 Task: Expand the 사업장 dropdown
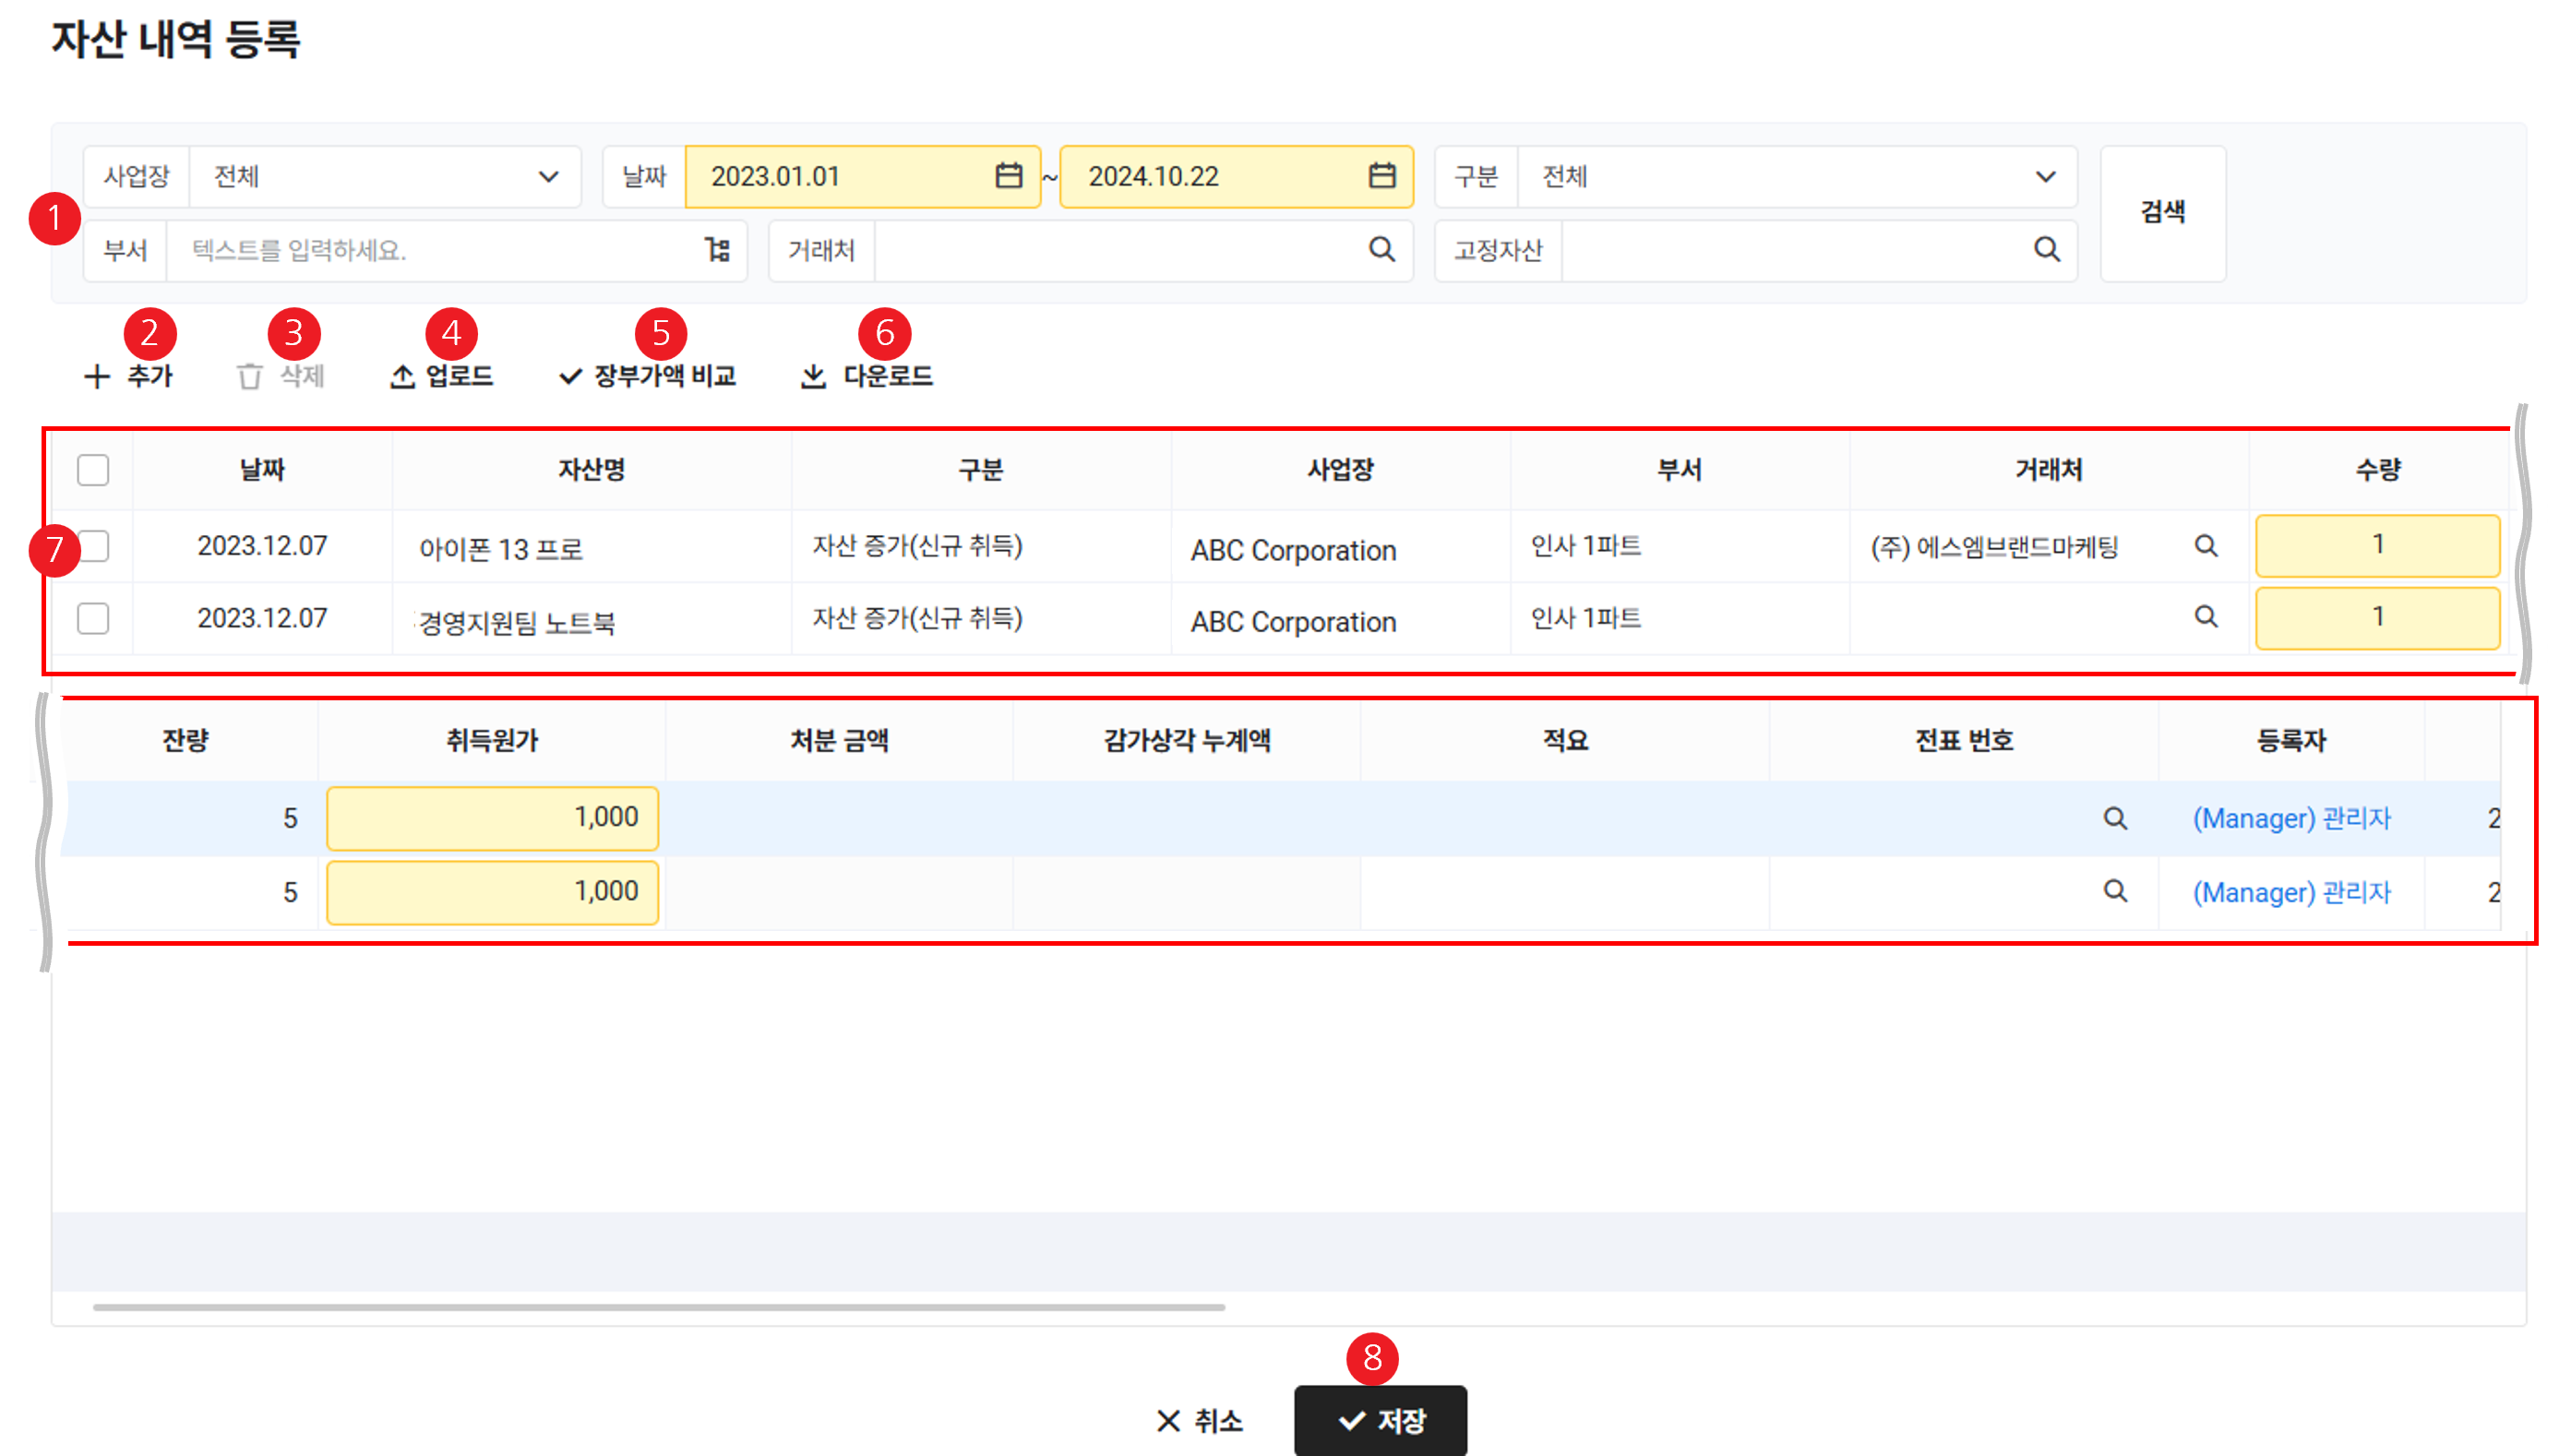point(548,177)
